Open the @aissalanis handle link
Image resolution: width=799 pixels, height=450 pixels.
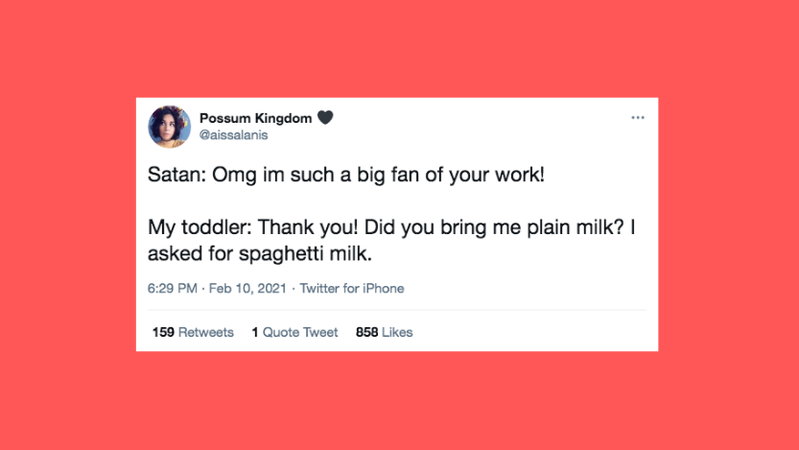click(x=233, y=134)
